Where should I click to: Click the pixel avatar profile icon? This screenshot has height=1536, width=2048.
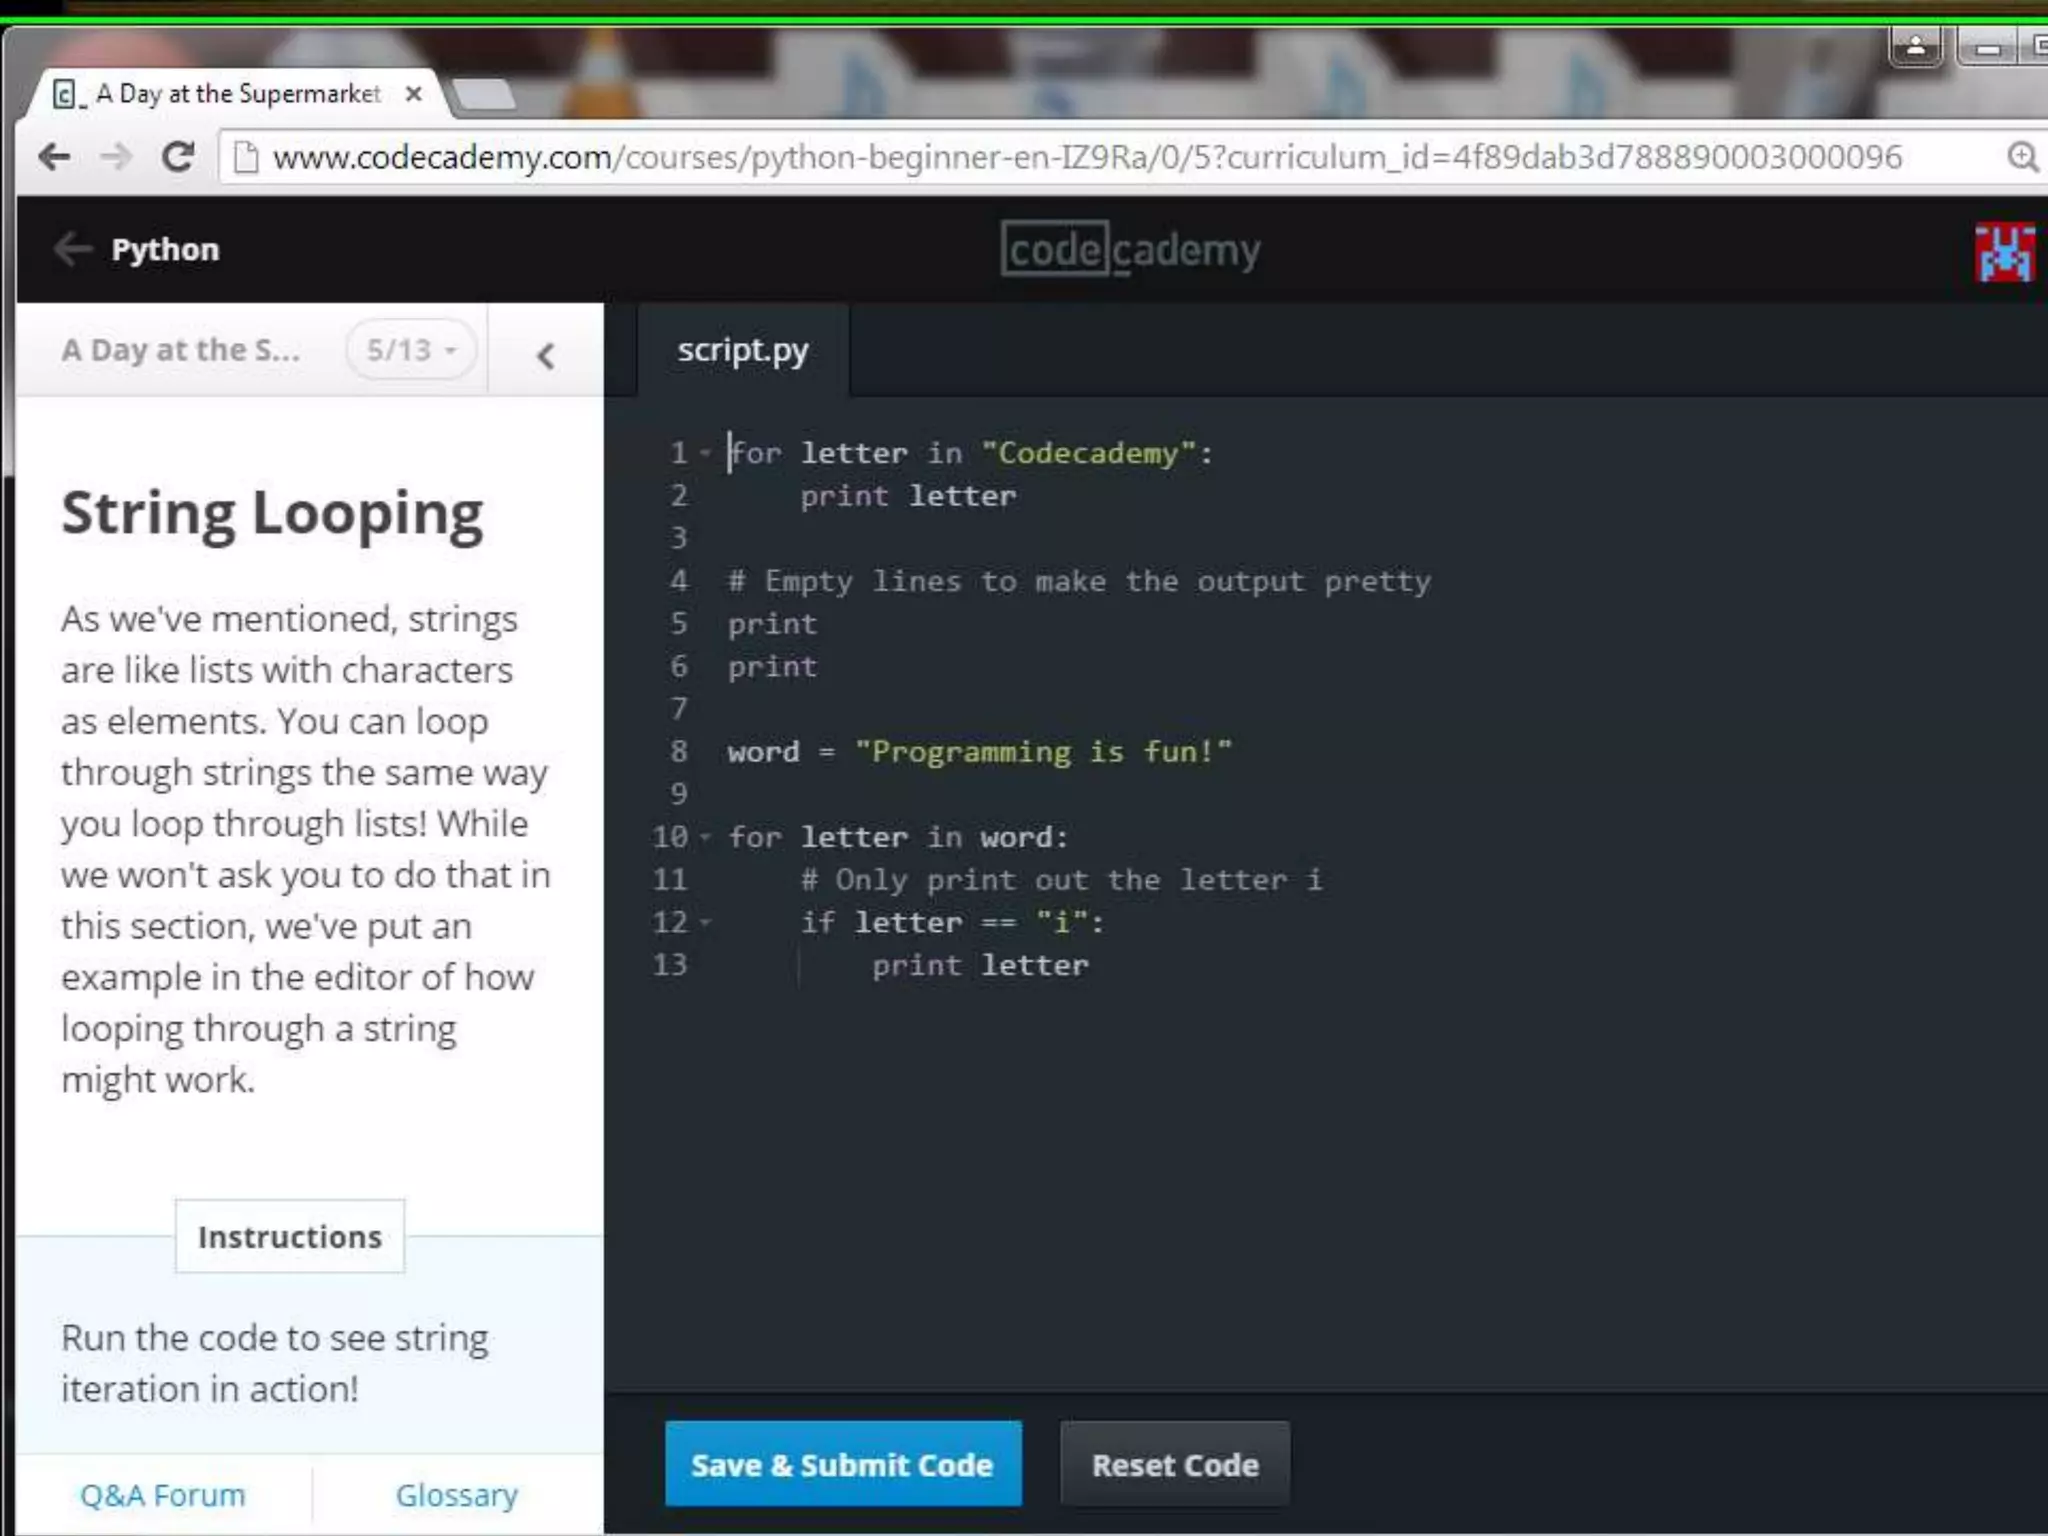click(2004, 252)
